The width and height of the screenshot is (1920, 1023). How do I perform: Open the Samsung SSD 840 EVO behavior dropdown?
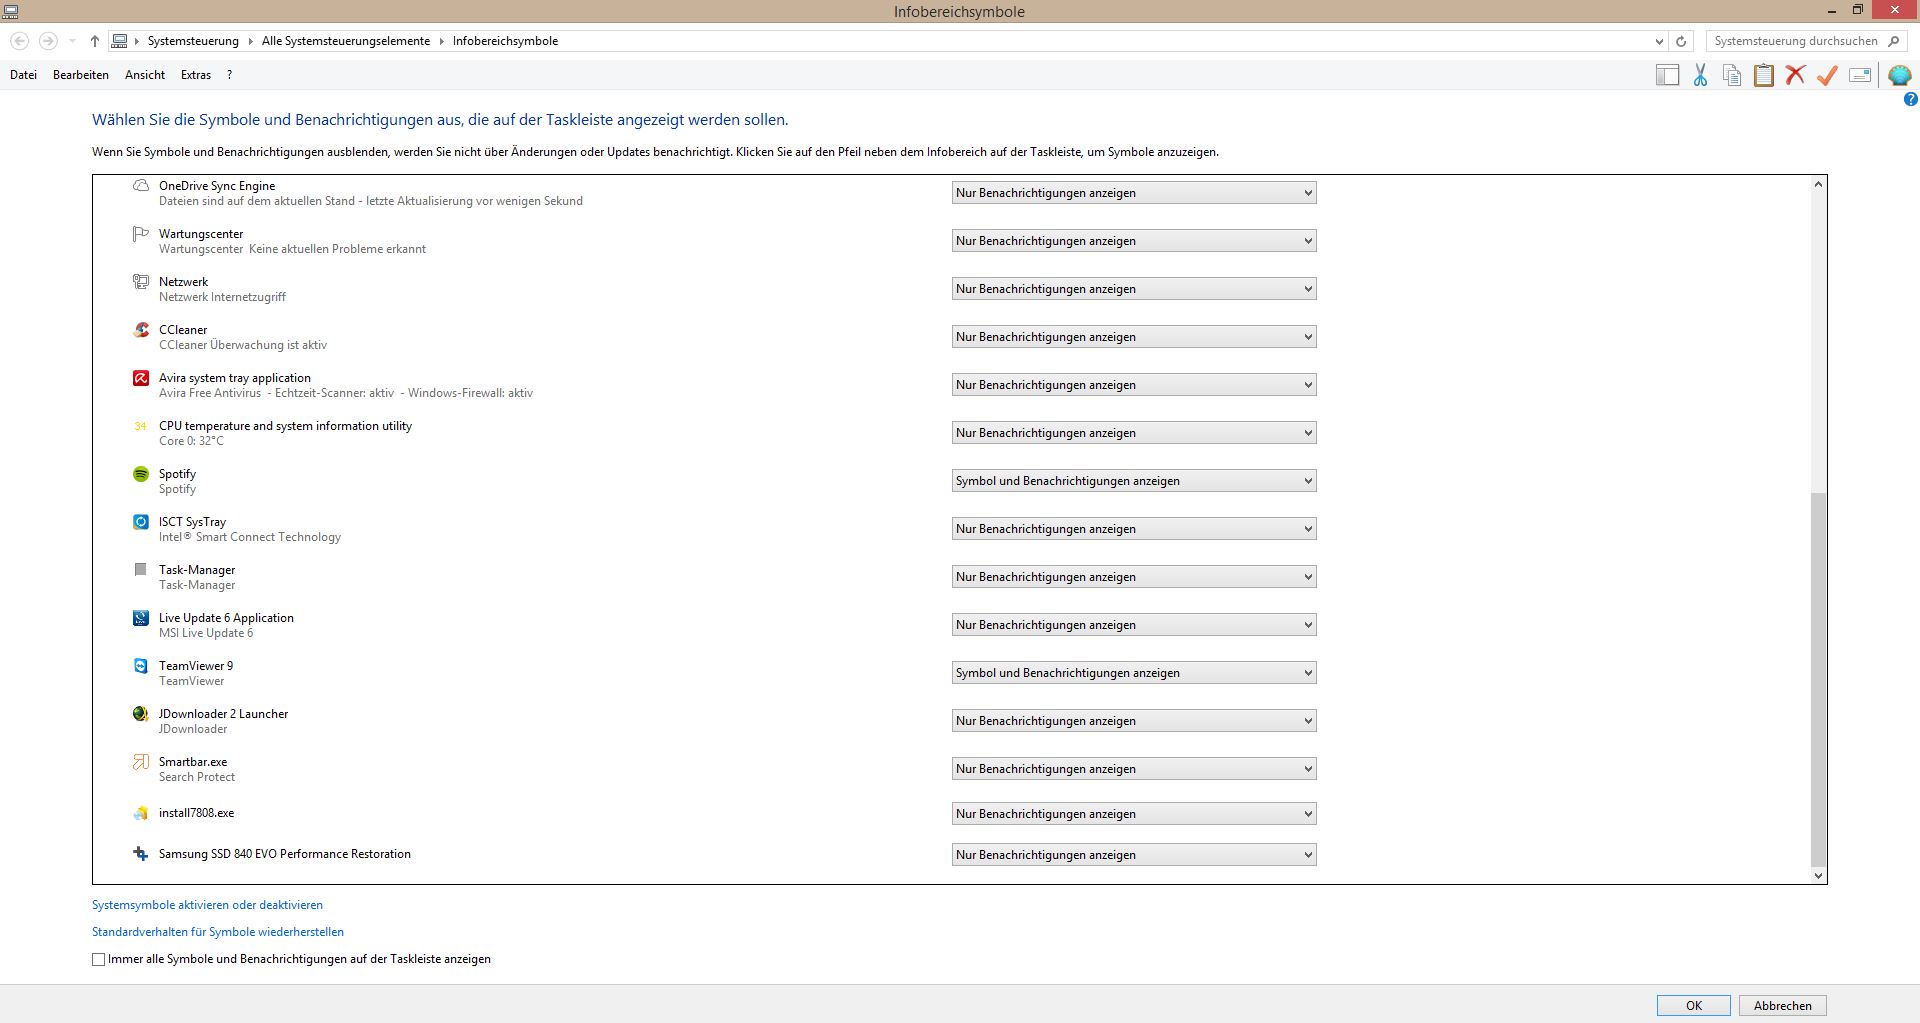click(1134, 855)
